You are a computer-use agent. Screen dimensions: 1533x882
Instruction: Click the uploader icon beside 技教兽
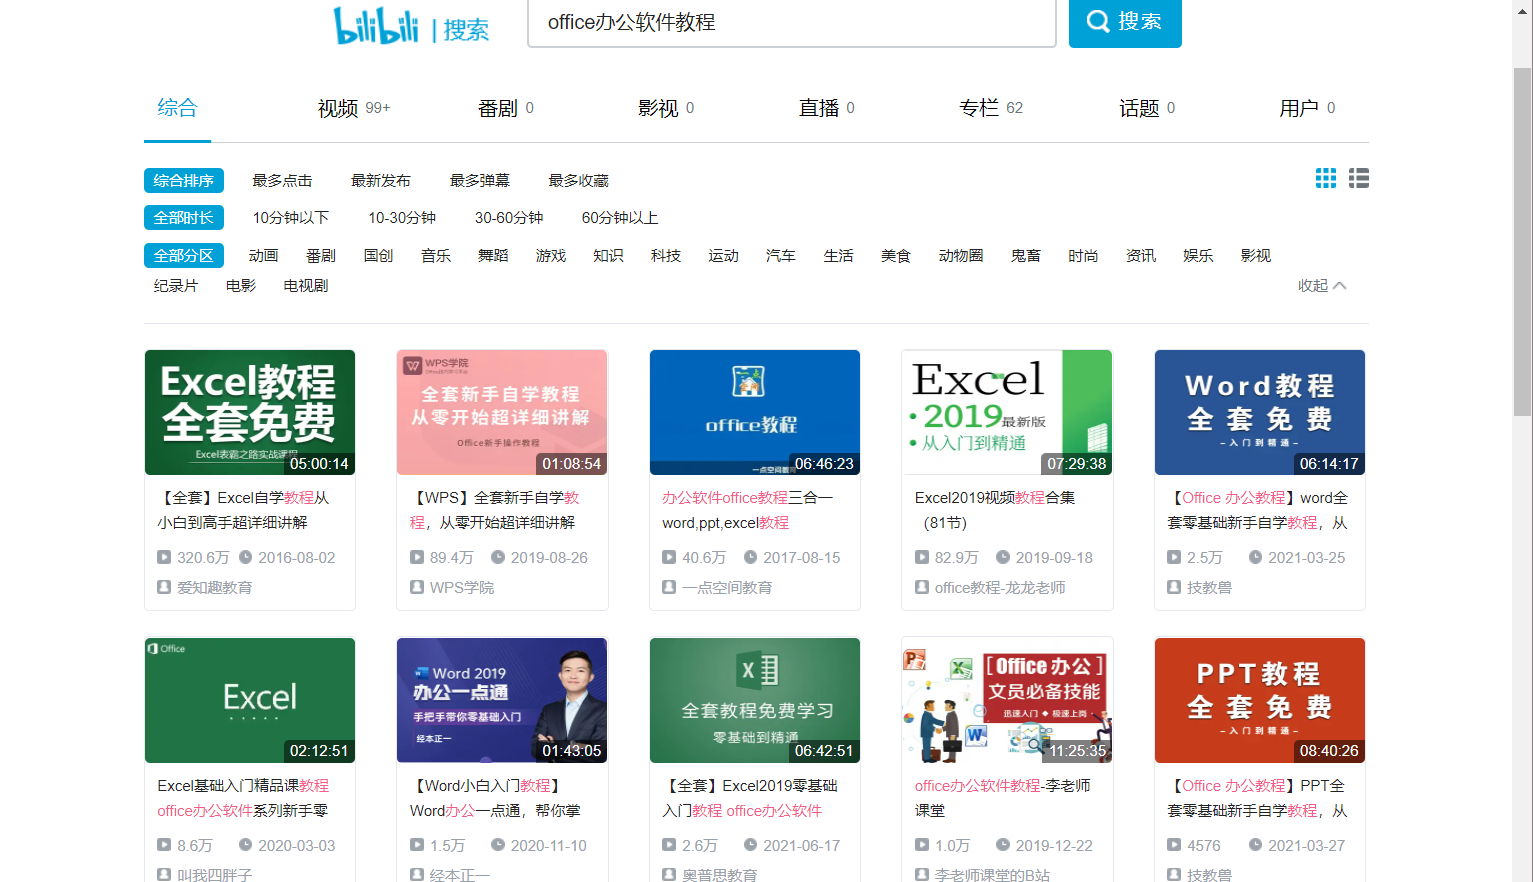click(1174, 587)
